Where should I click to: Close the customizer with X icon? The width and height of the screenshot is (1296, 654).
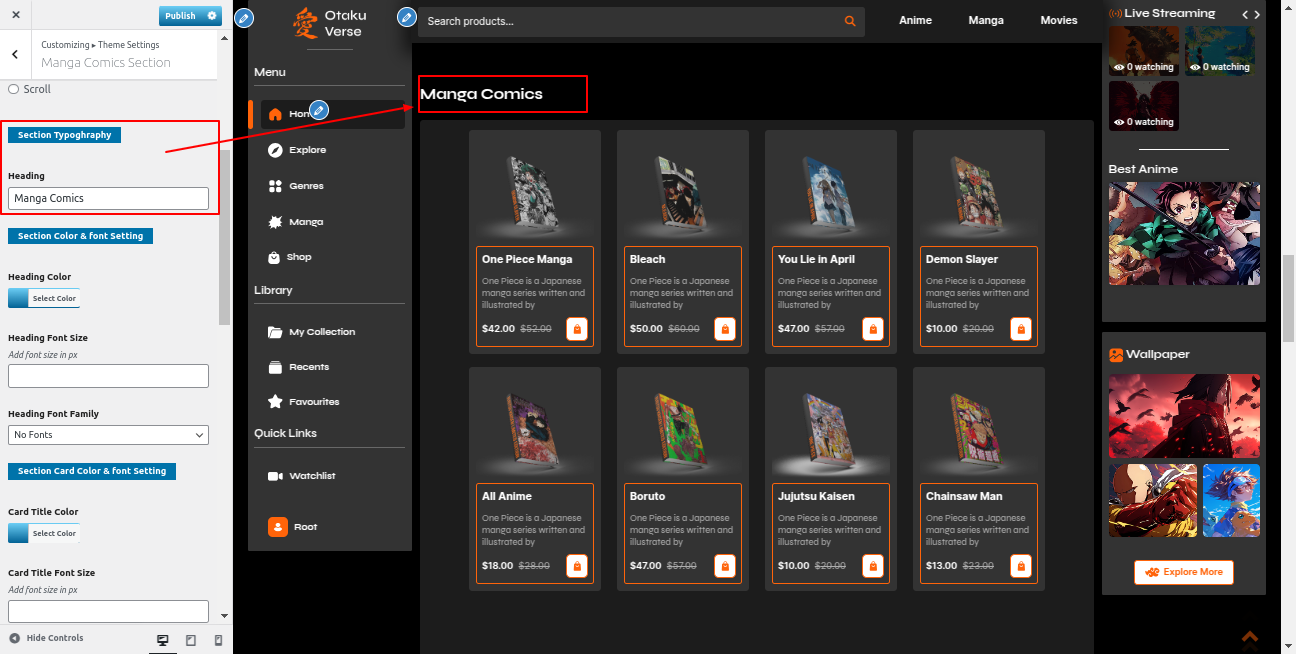click(15, 16)
